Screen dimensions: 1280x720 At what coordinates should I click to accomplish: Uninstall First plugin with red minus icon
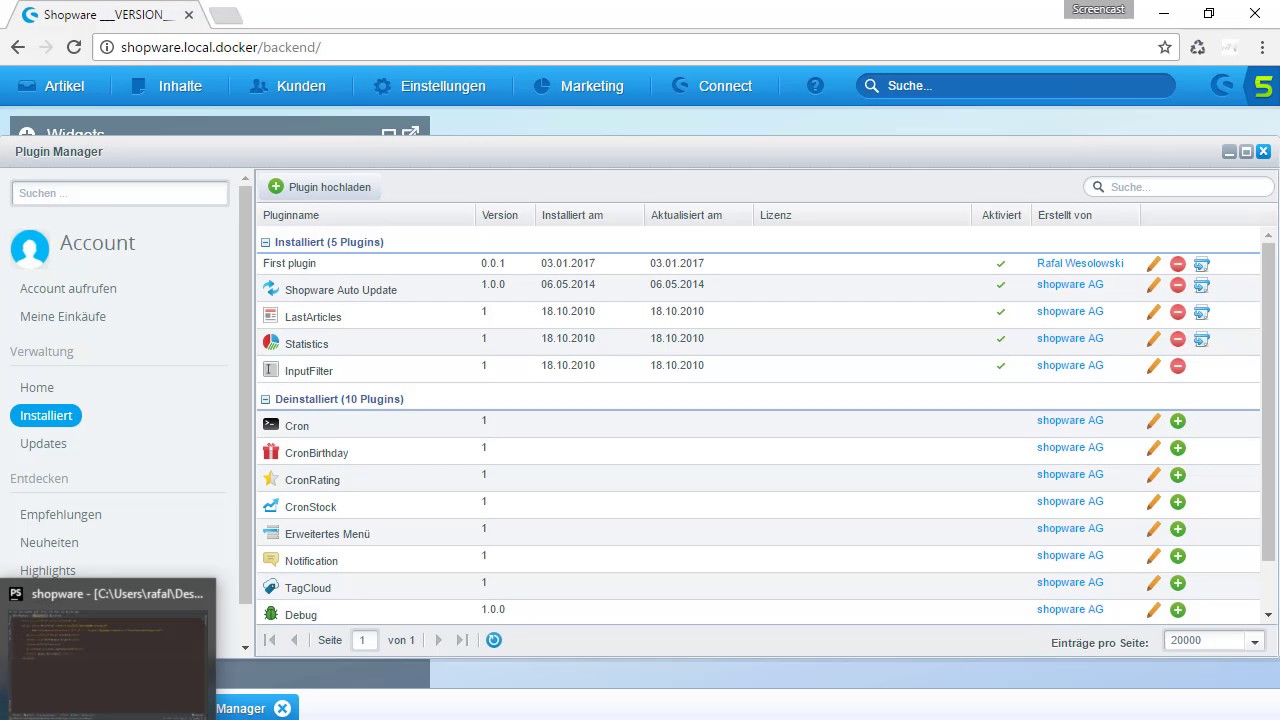tap(1178, 264)
